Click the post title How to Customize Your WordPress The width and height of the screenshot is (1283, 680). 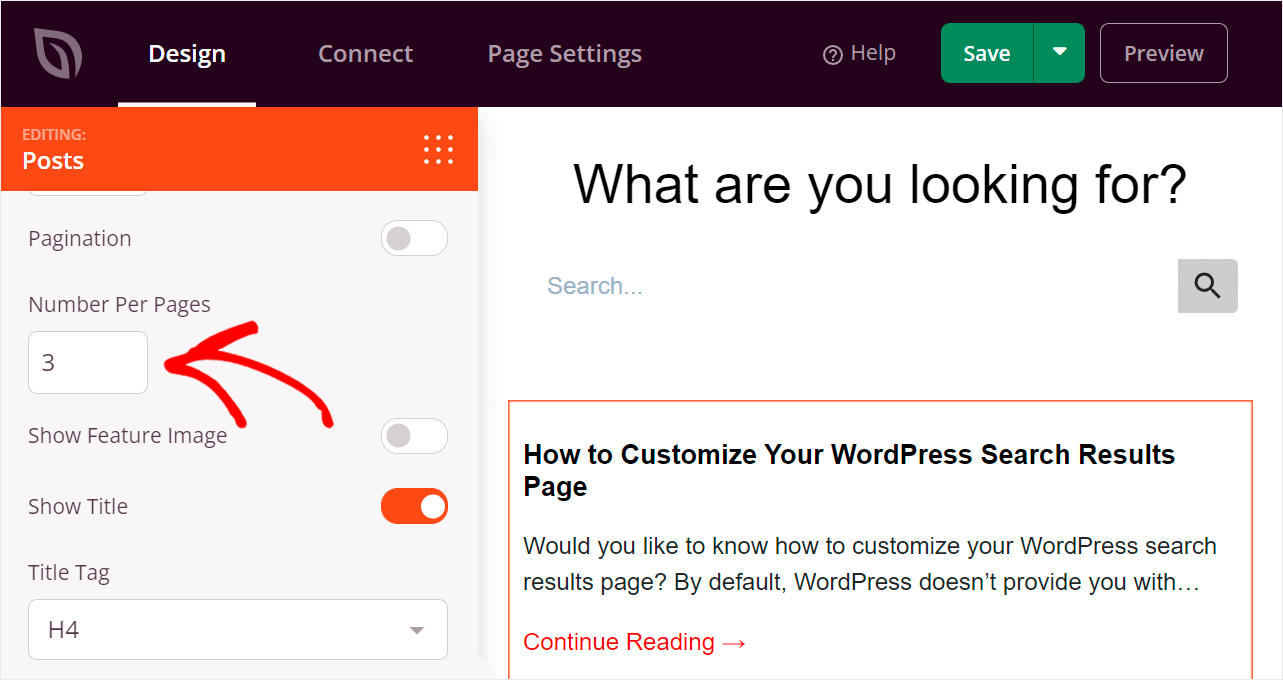[849, 470]
